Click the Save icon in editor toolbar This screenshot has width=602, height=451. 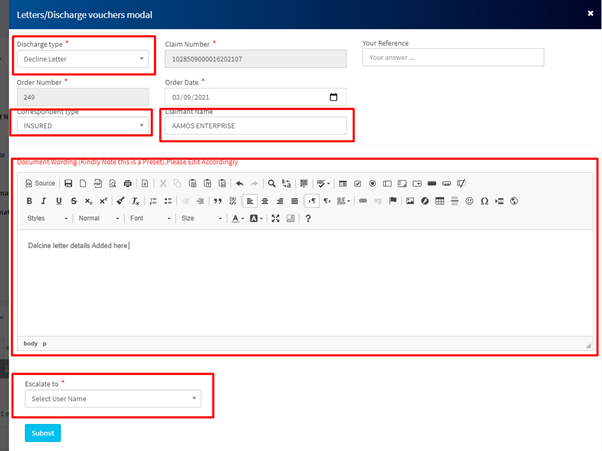click(x=68, y=183)
